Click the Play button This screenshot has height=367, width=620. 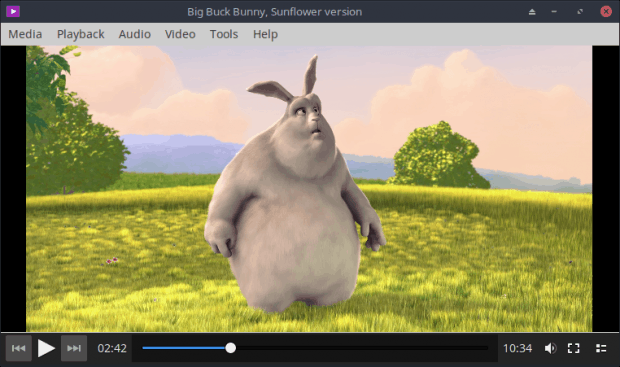pyautogui.click(x=46, y=348)
